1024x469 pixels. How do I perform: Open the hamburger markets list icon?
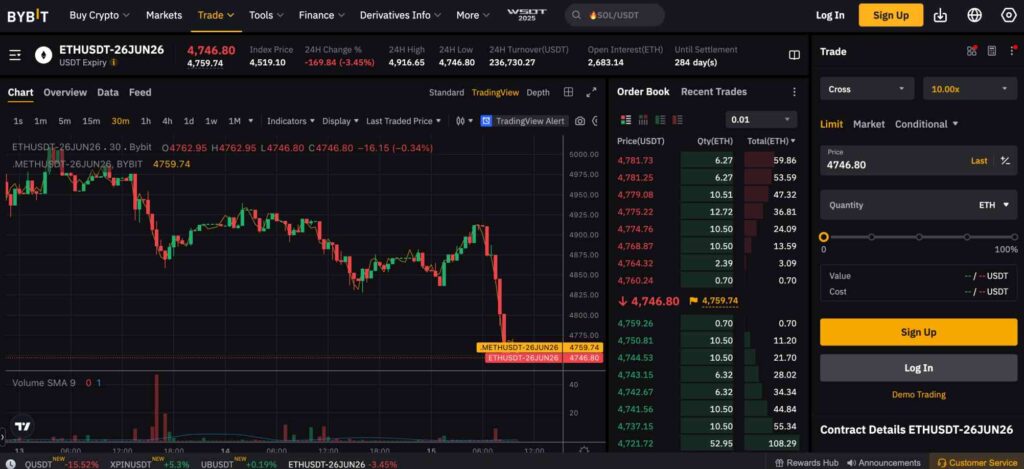tap(15, 56)
